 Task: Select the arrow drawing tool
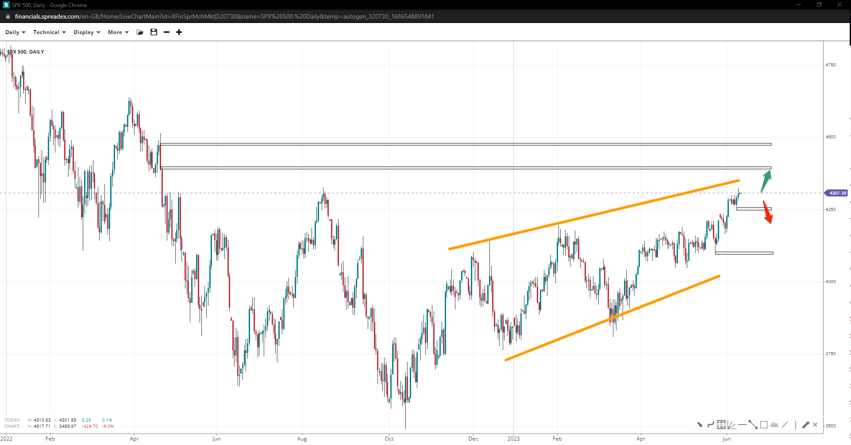(x=700, y=425)
